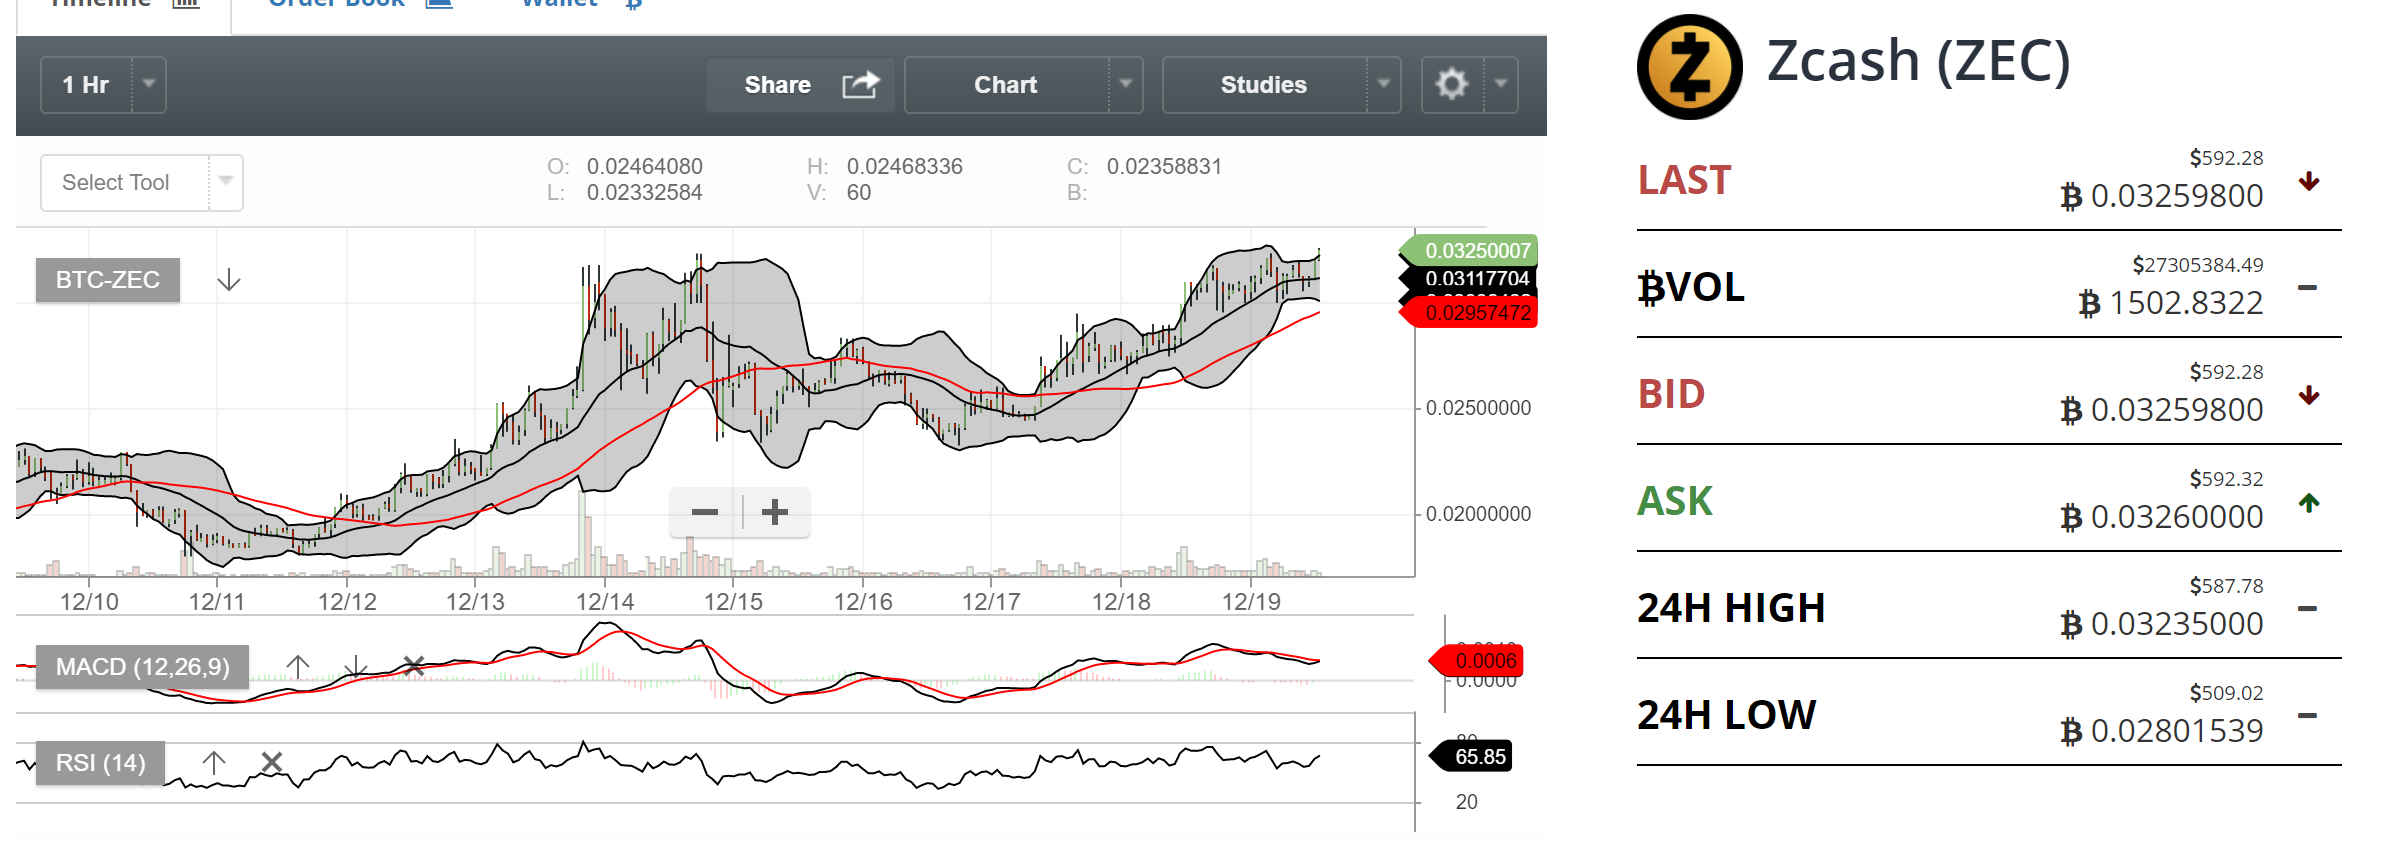This screenshot has height=847, width=2401.
Task: Click the Zcash (ZEC) heading
Action: [1918, 61]
